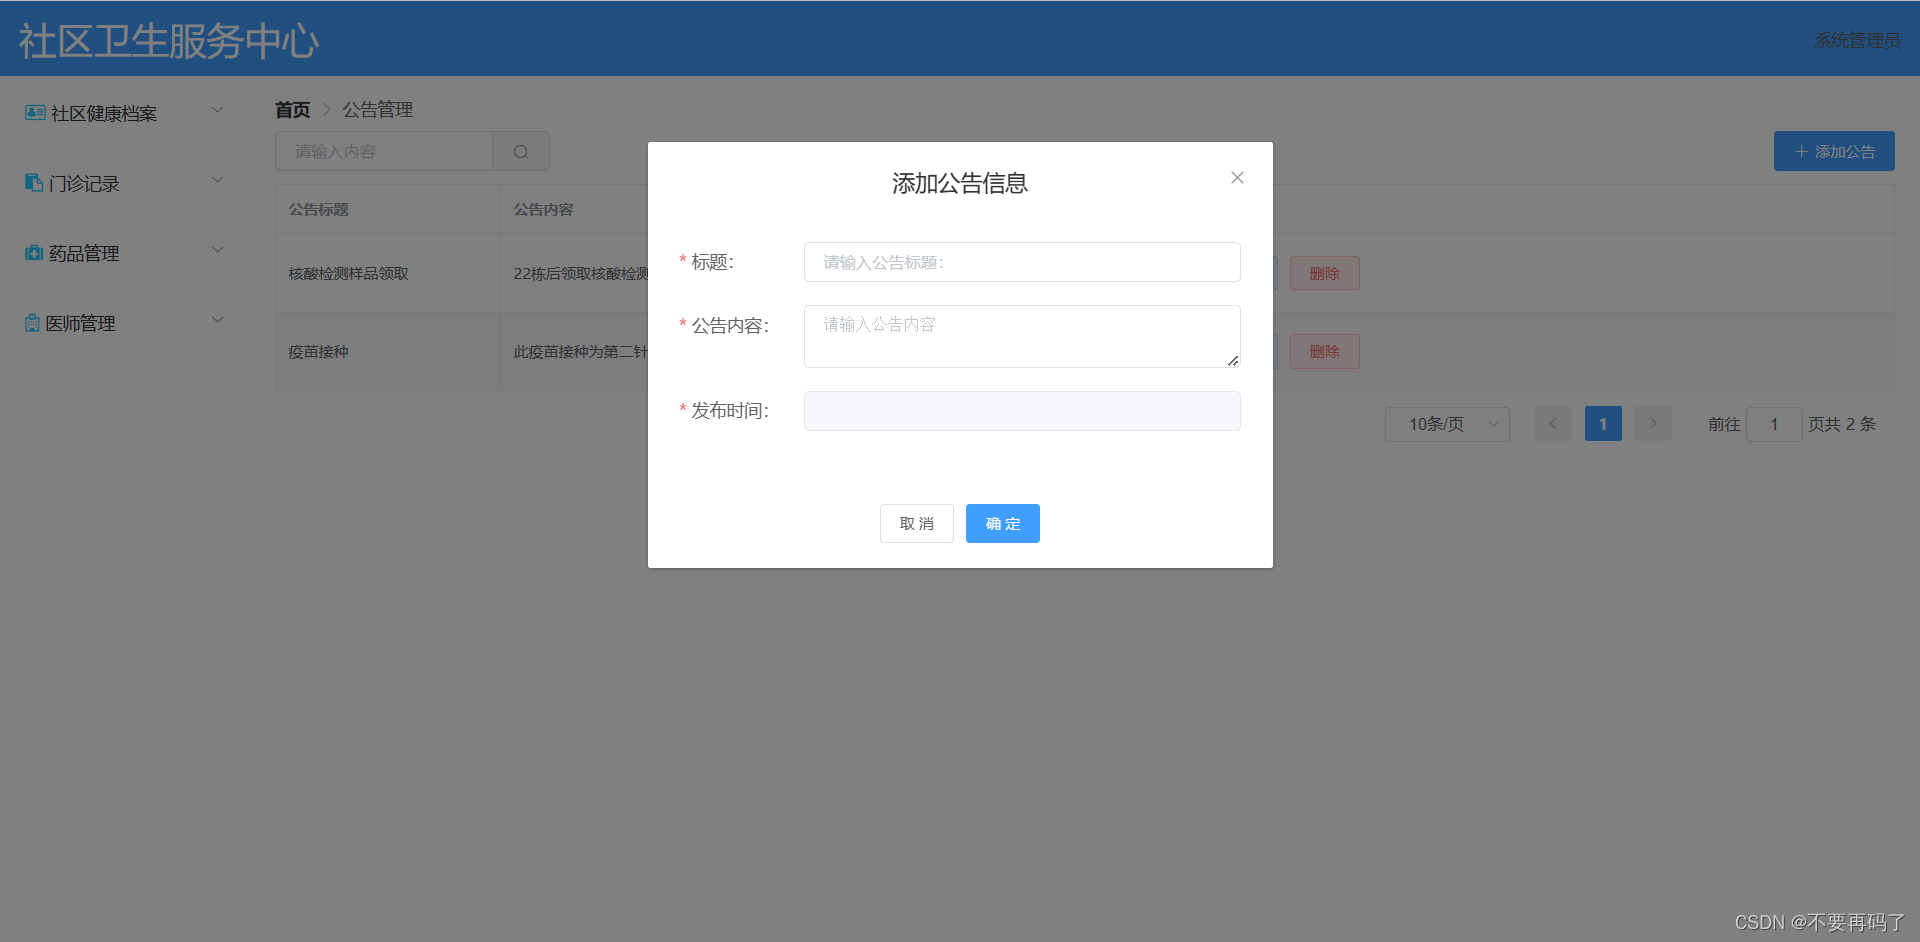
Task: Delete the 疫苗接种 row
Action: (1324, 351)
